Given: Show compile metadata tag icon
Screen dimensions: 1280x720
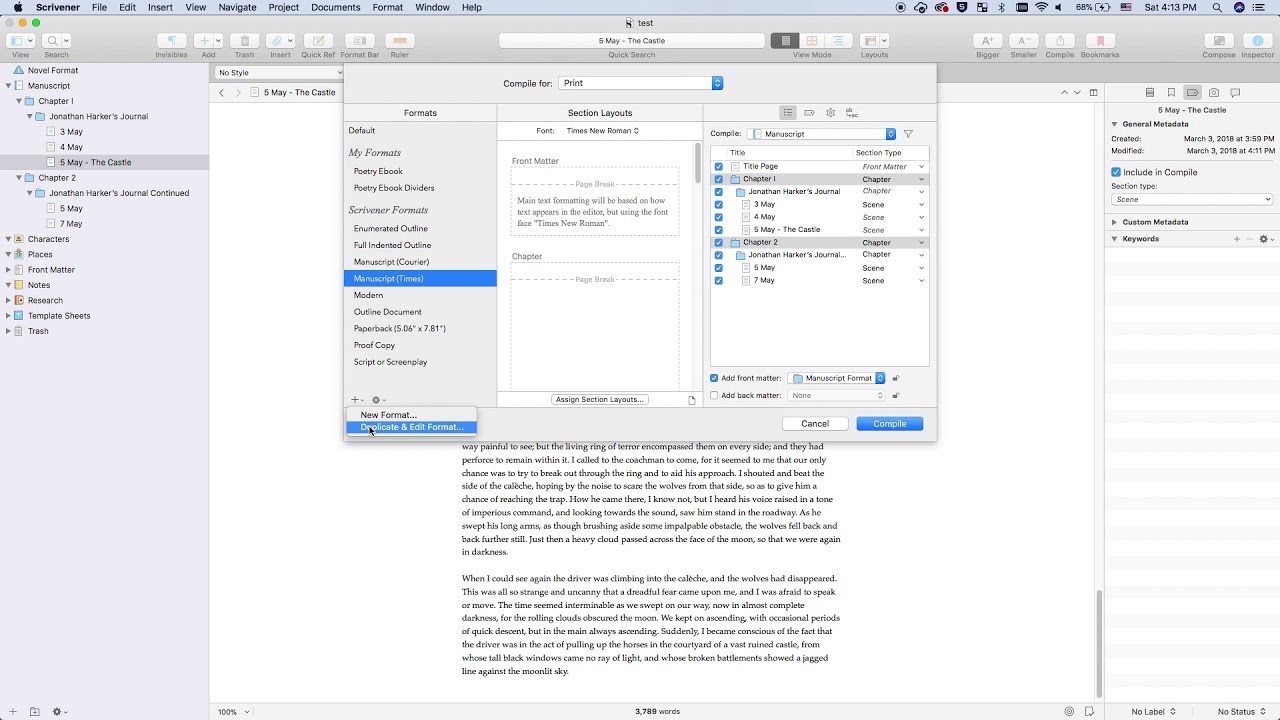Looking at the screenshot, I should [809, 113].
